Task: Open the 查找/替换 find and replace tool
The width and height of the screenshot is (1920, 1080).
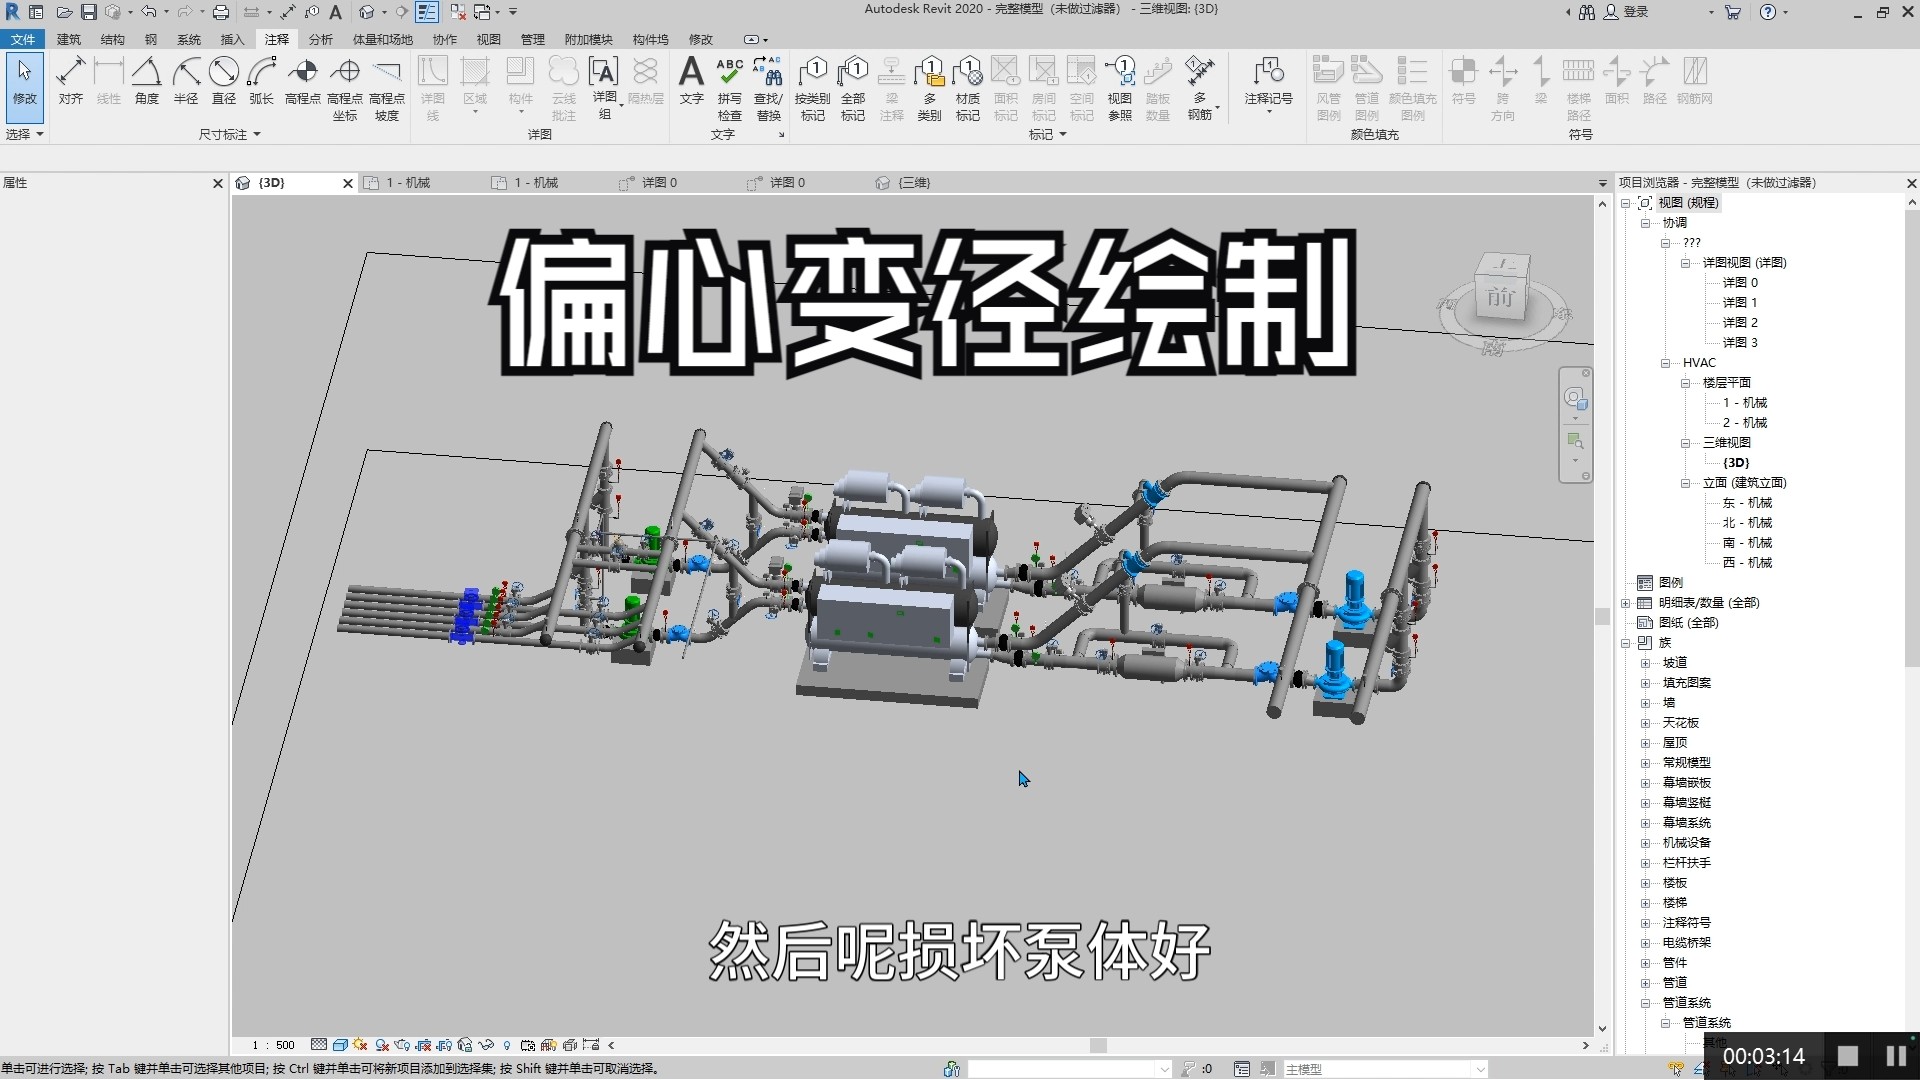Action: (768, 89)
